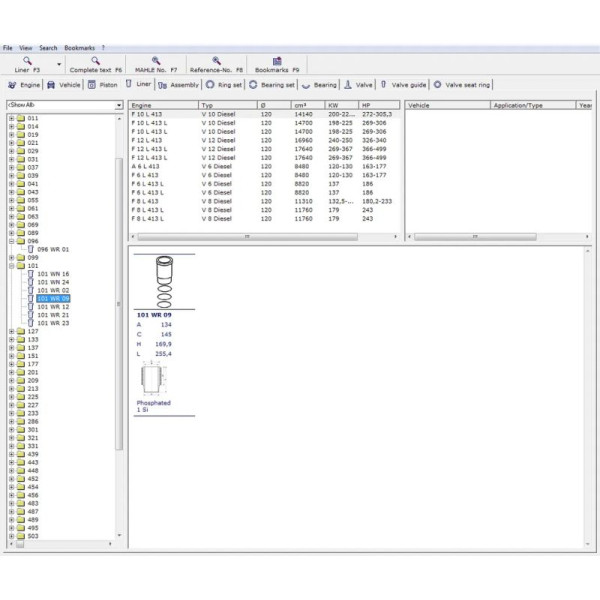Open Complete text F6 search

[95, 61]
